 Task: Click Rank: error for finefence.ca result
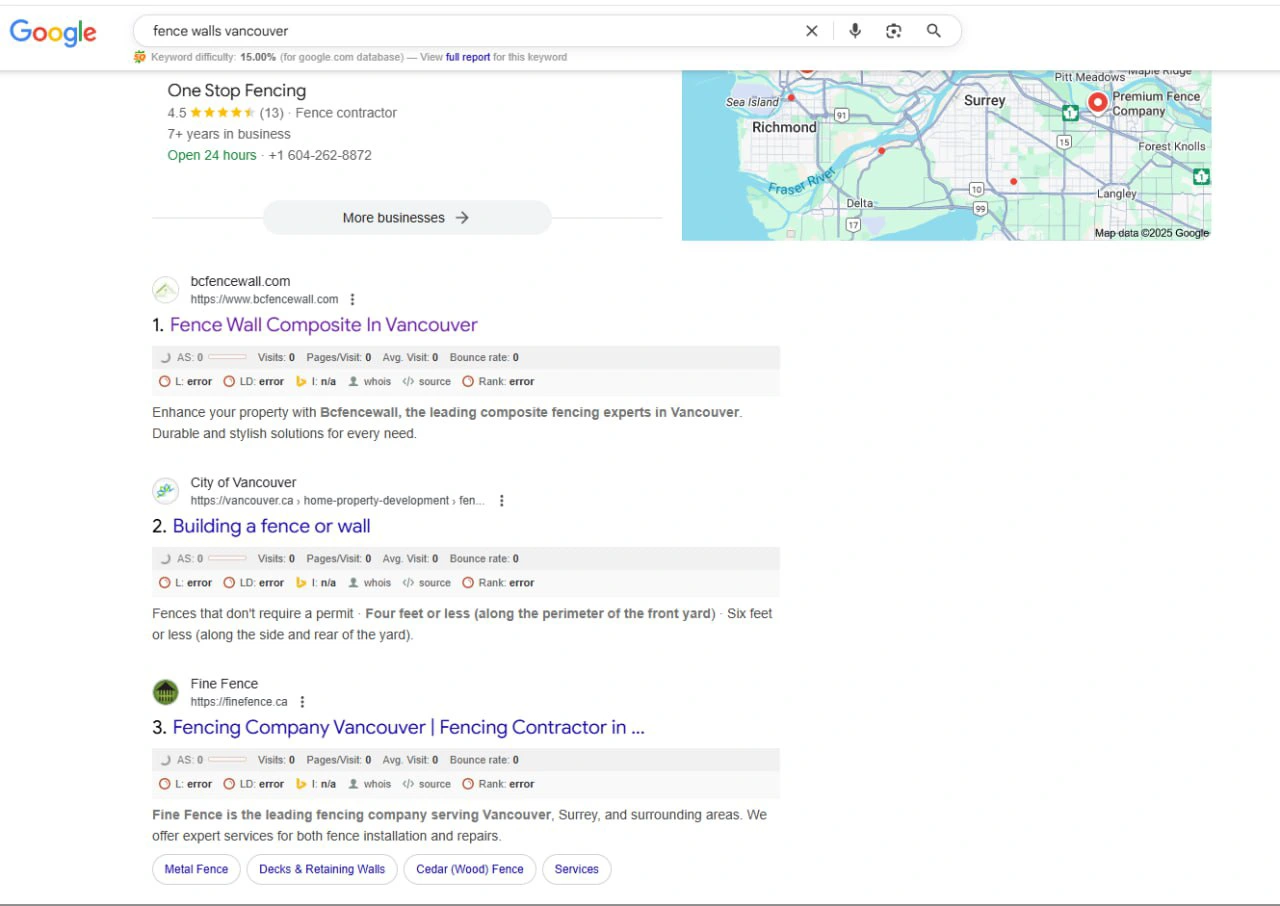(498, 784)
